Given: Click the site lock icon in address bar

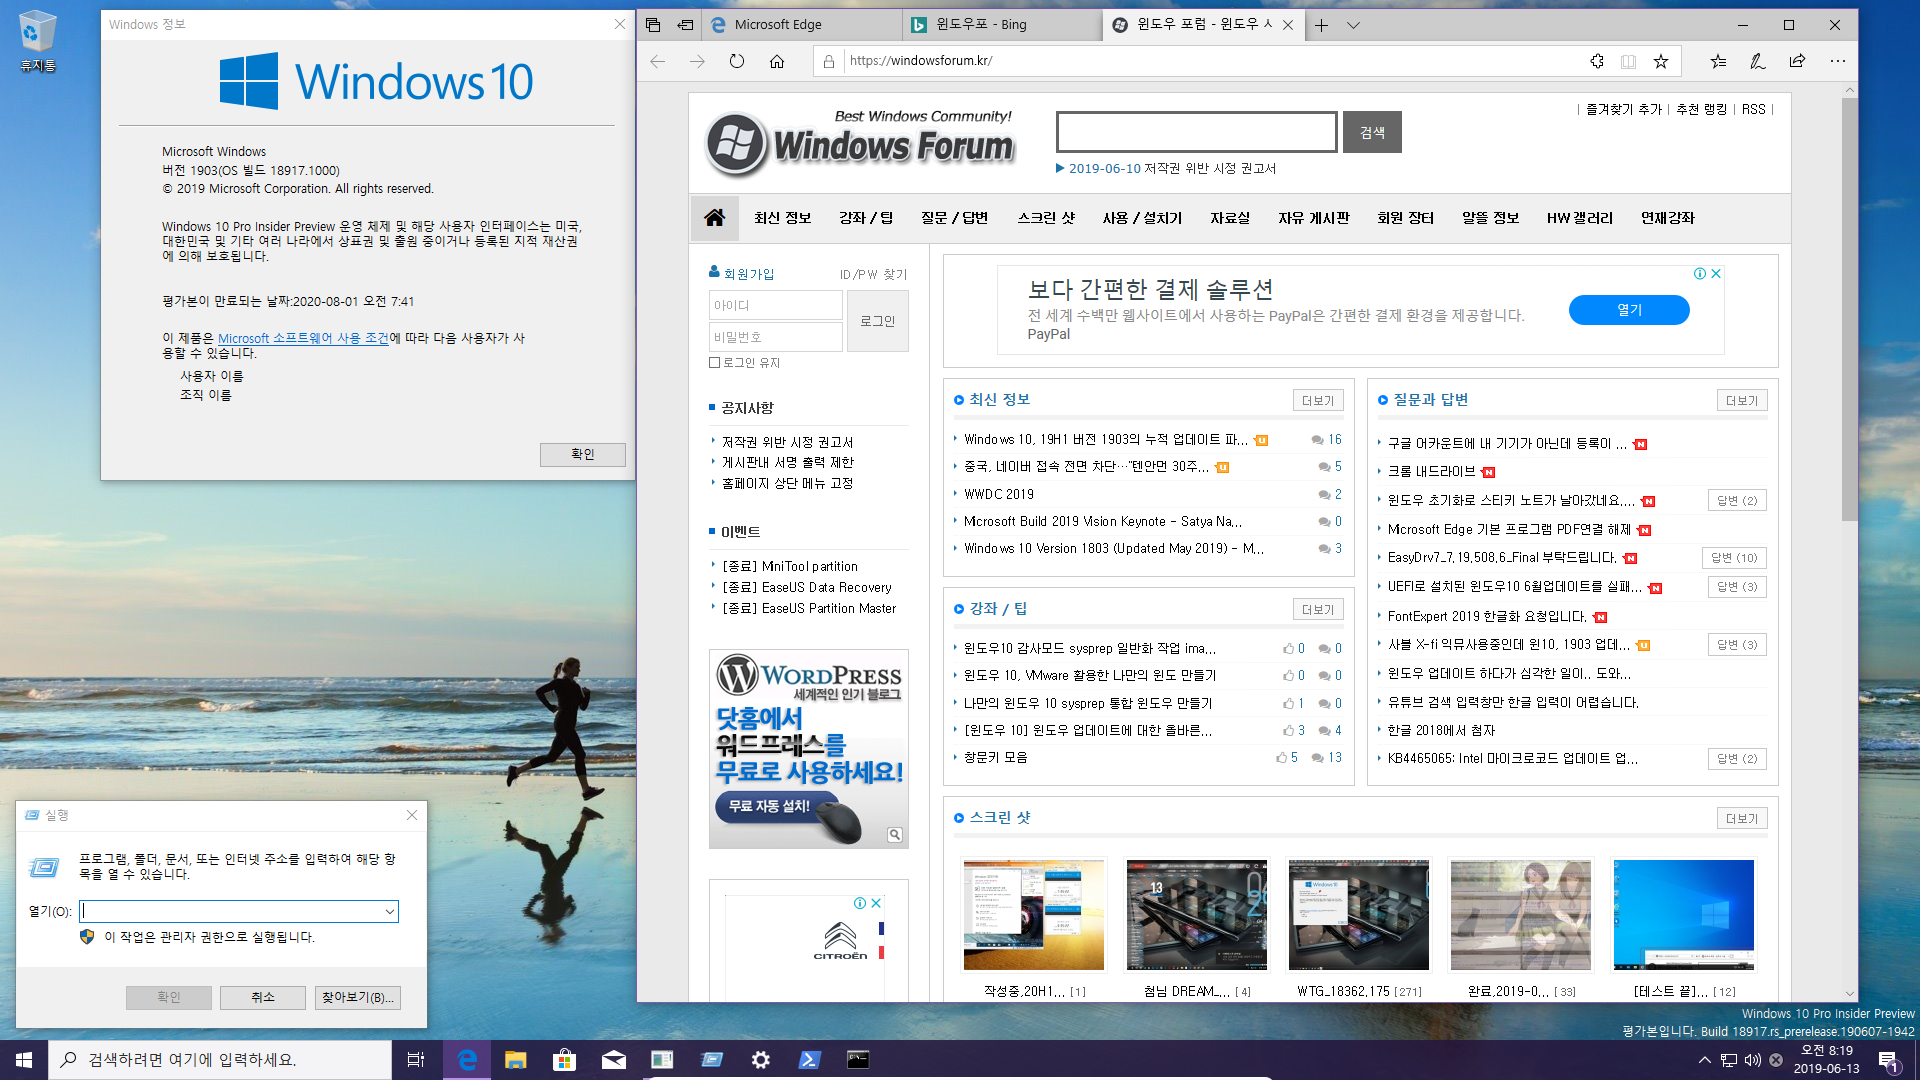Looking at the screenshot, I should tap(828, 61).
